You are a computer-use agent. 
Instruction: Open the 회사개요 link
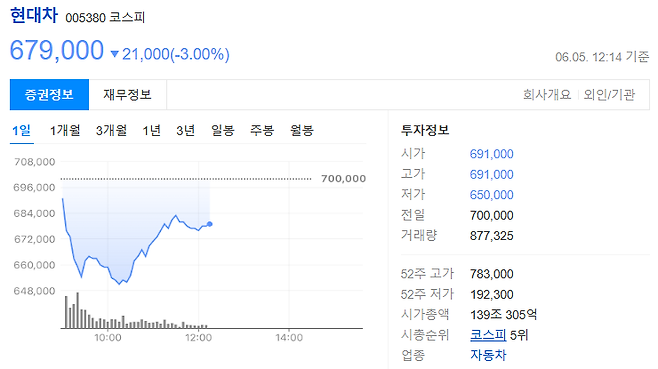coord(547,94)
